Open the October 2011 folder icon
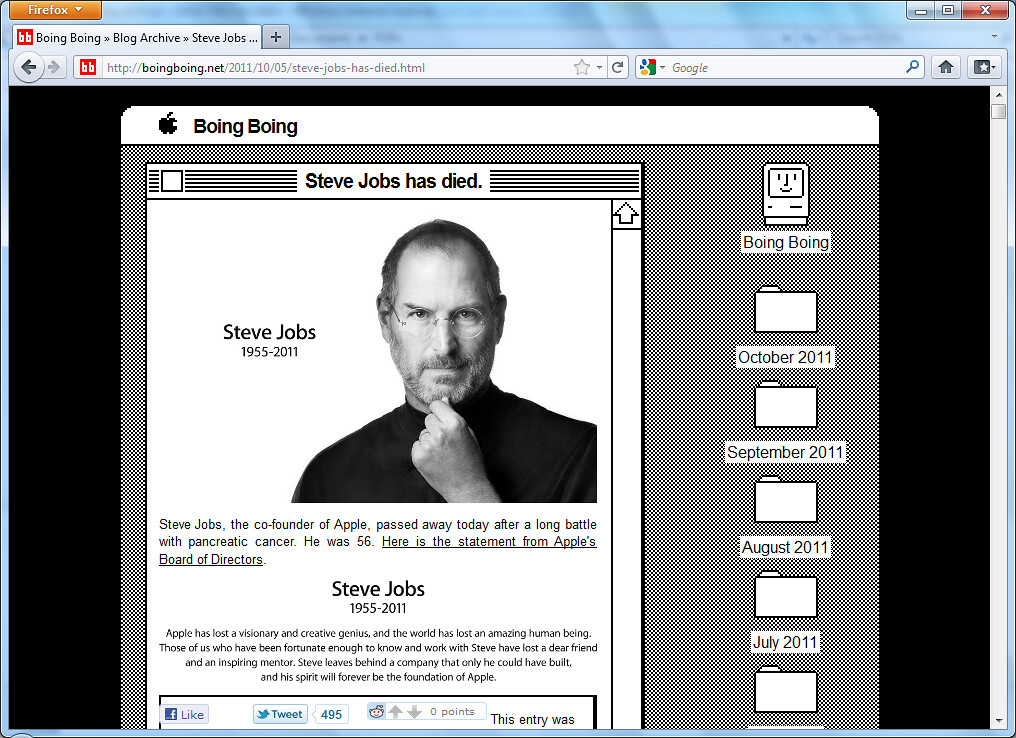 (x=785, y=310)
